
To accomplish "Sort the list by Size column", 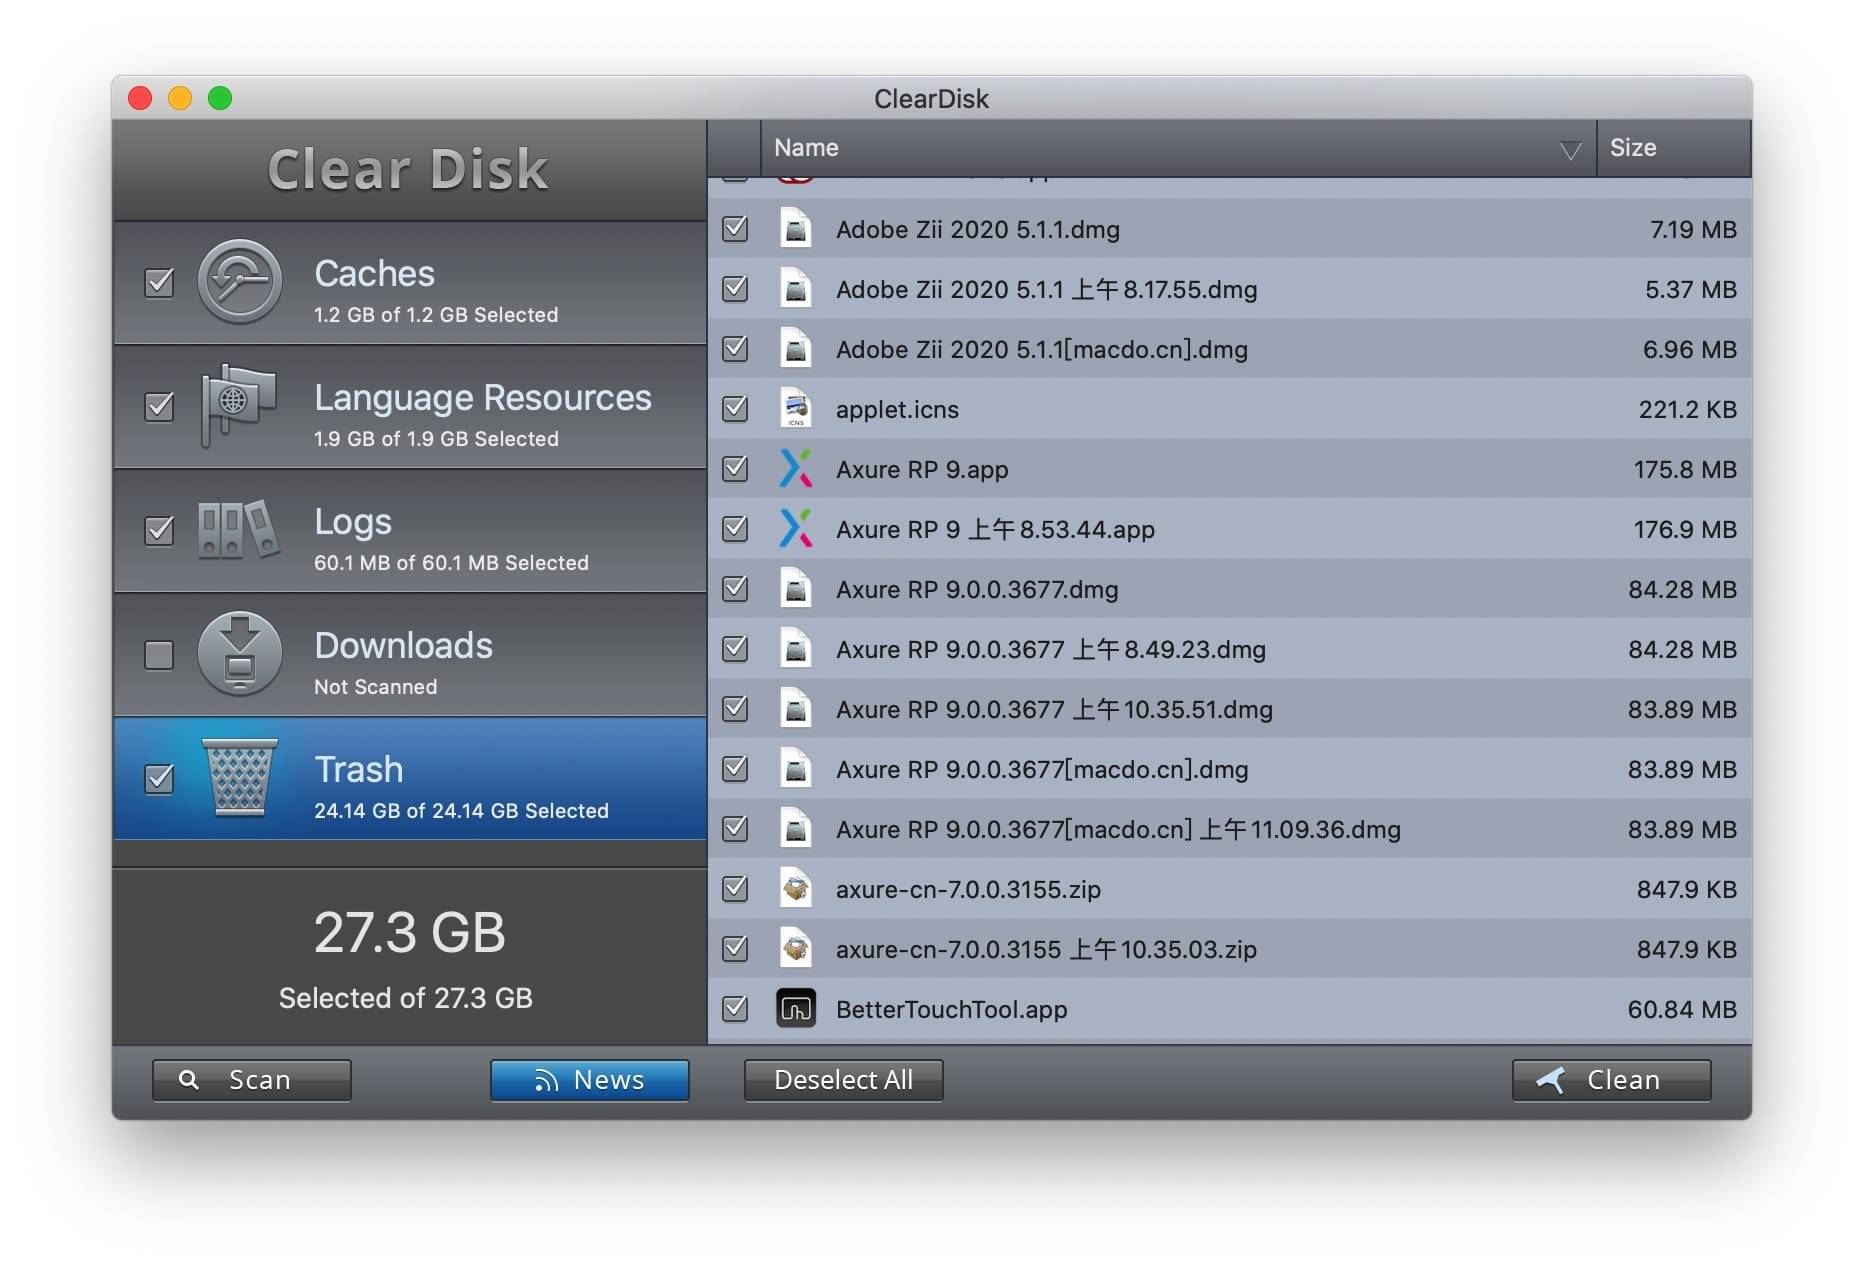I will tap(1673, 148).
